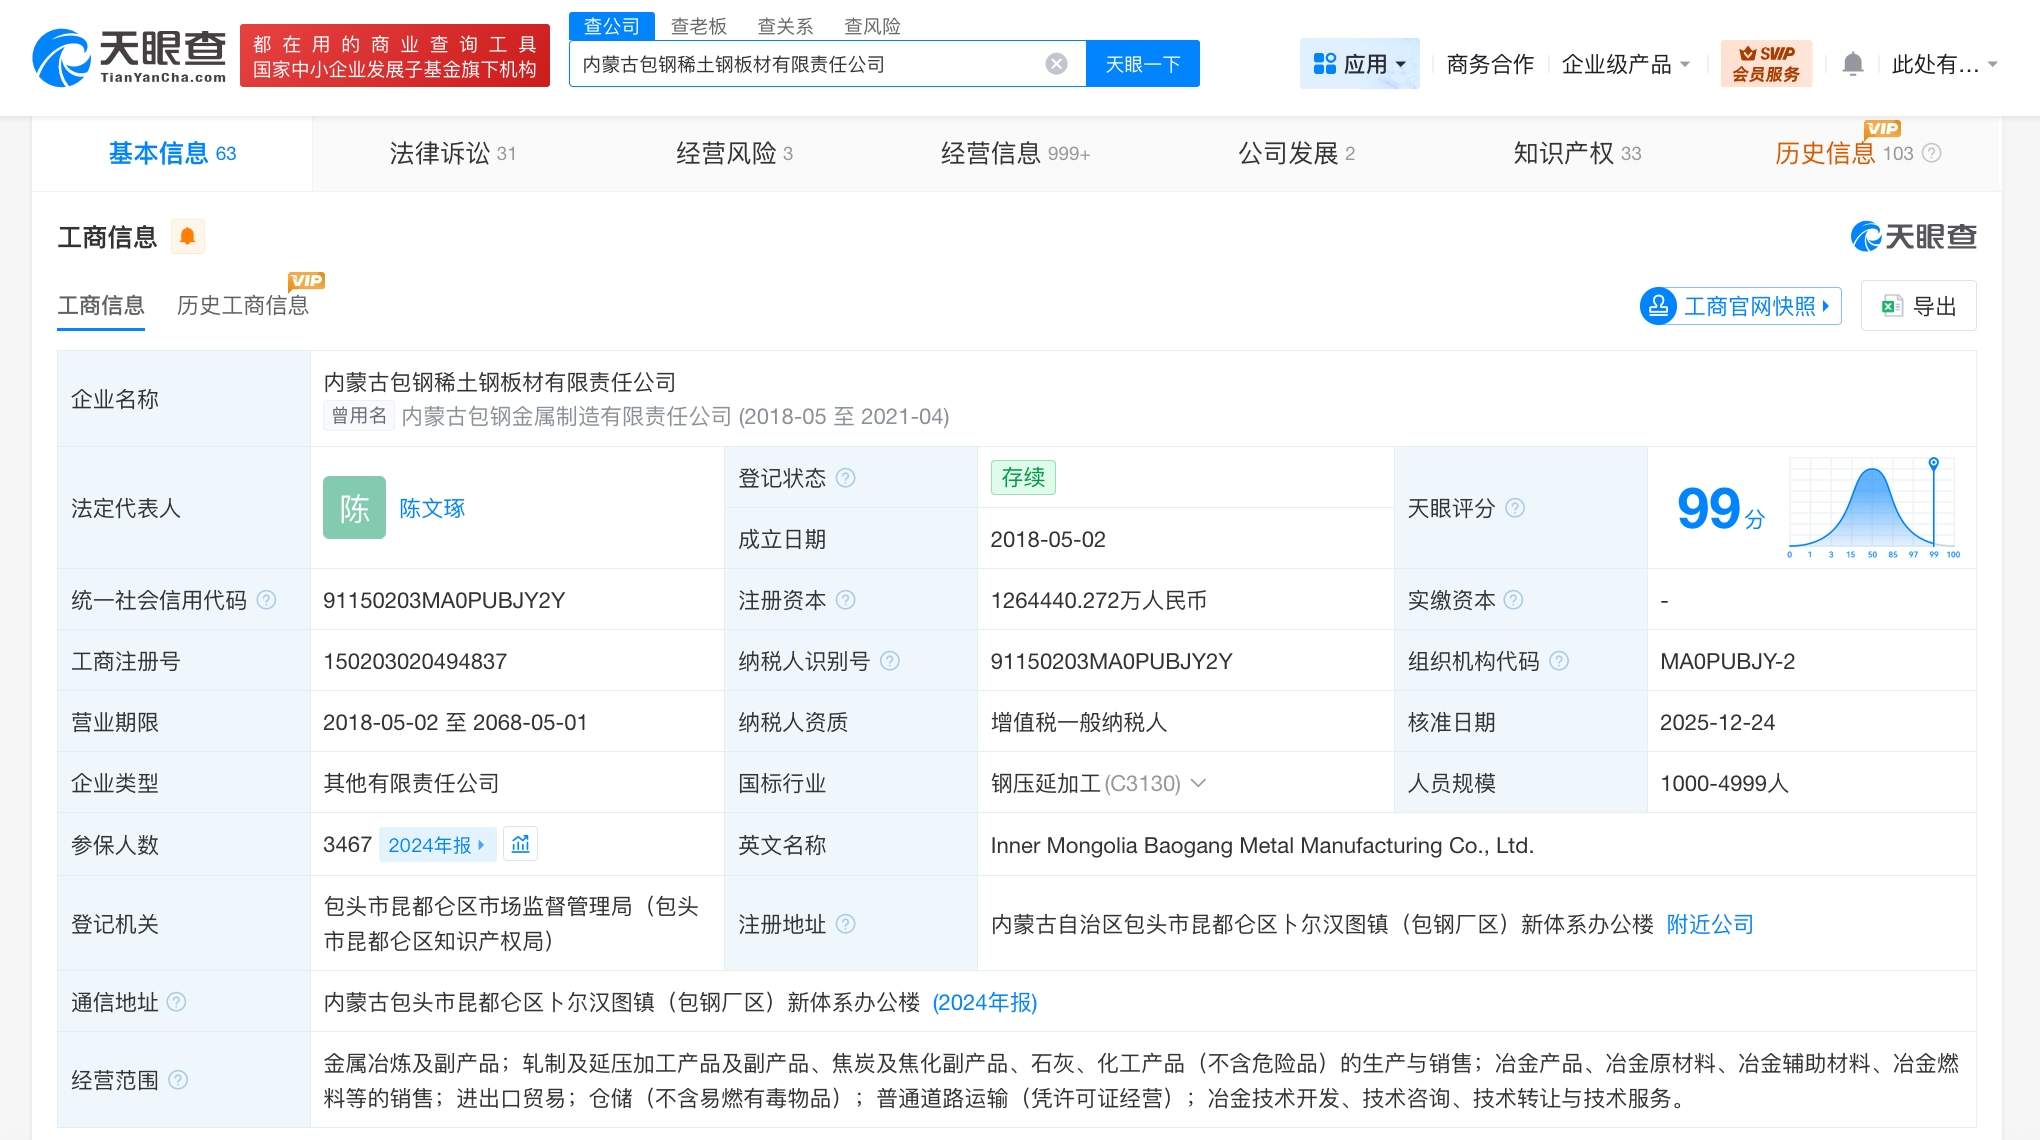Click the 导出 Excel export icon
Image resolution: width=2040 pixels, height=1140 pixels.
coord(1891,305)
